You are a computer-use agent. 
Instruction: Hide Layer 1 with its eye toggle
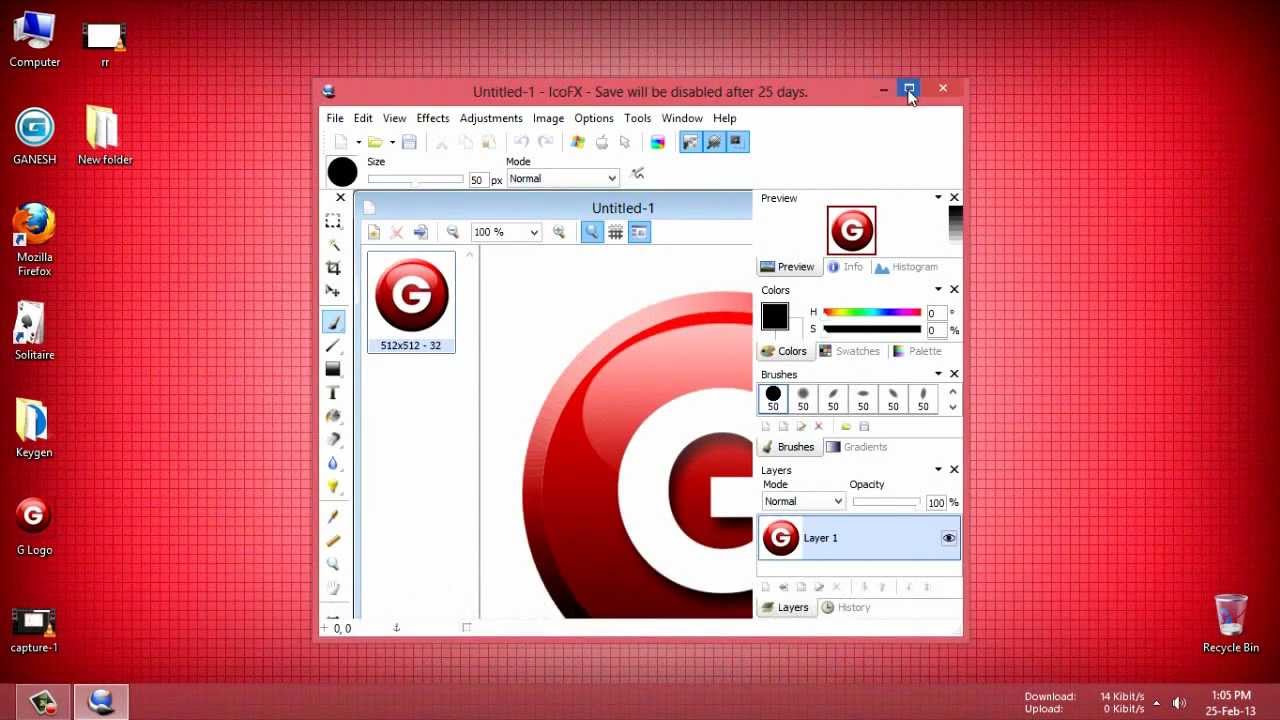click(x=948, y=538)
